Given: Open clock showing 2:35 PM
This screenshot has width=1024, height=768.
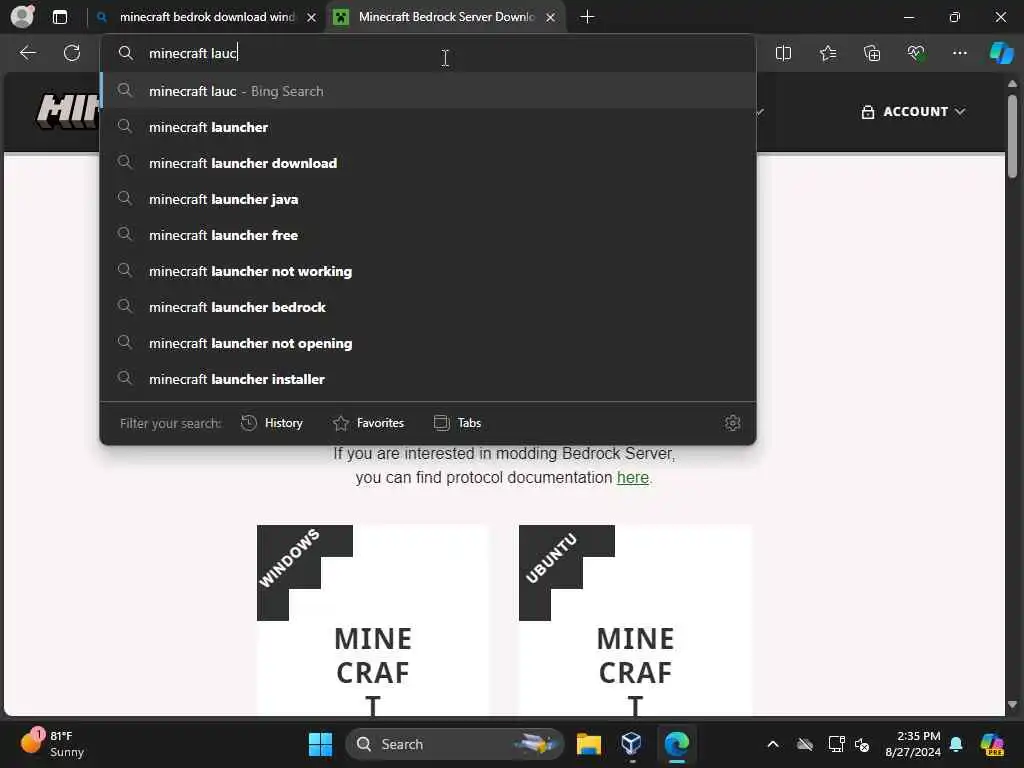Looking at the screenshot, I should pos(913,744).
